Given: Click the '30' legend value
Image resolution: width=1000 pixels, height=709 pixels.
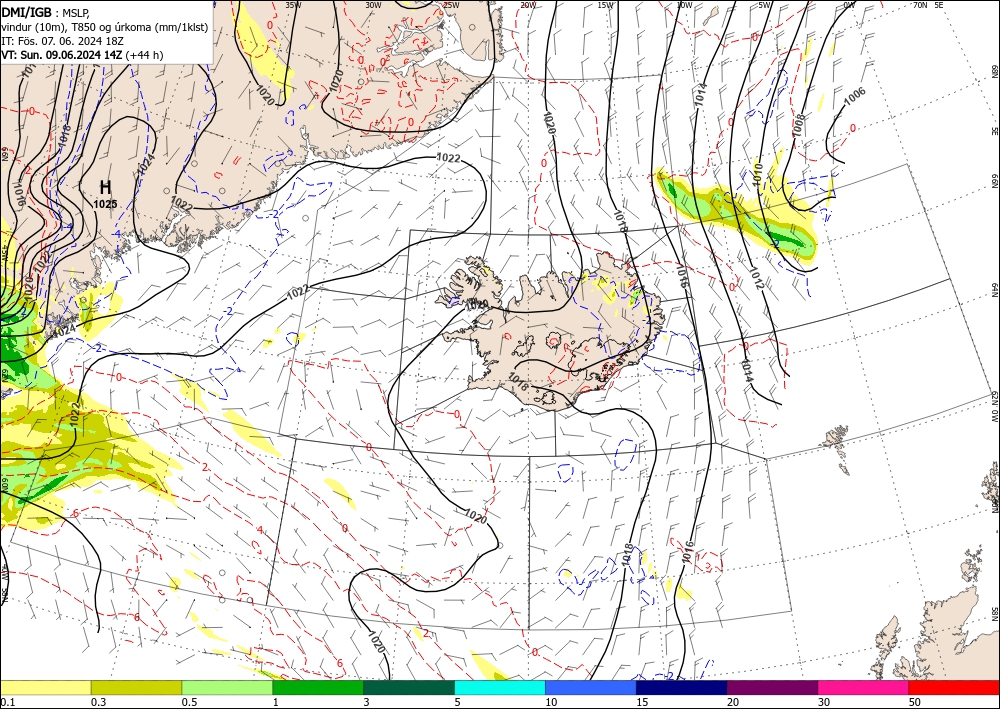Looking at the screenshot, I should (825, 702).
